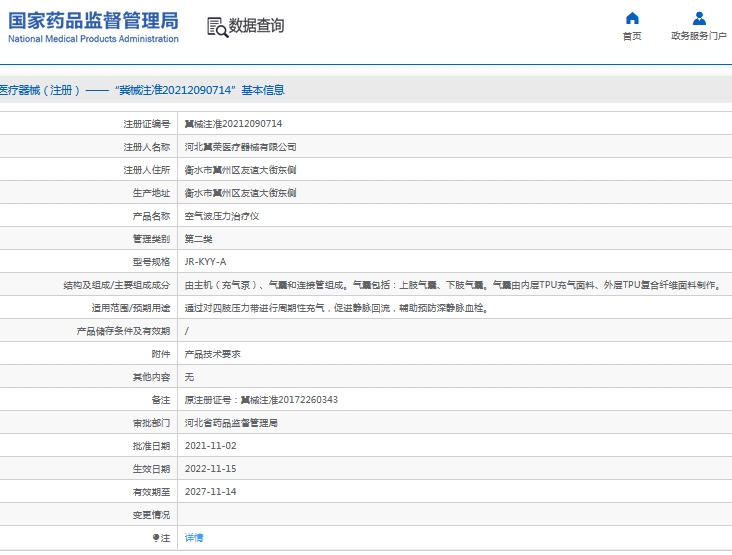Viewport: 732px width, 555px height.
Task: Click the 数据查询 search document icon
Action: [217, 27]
